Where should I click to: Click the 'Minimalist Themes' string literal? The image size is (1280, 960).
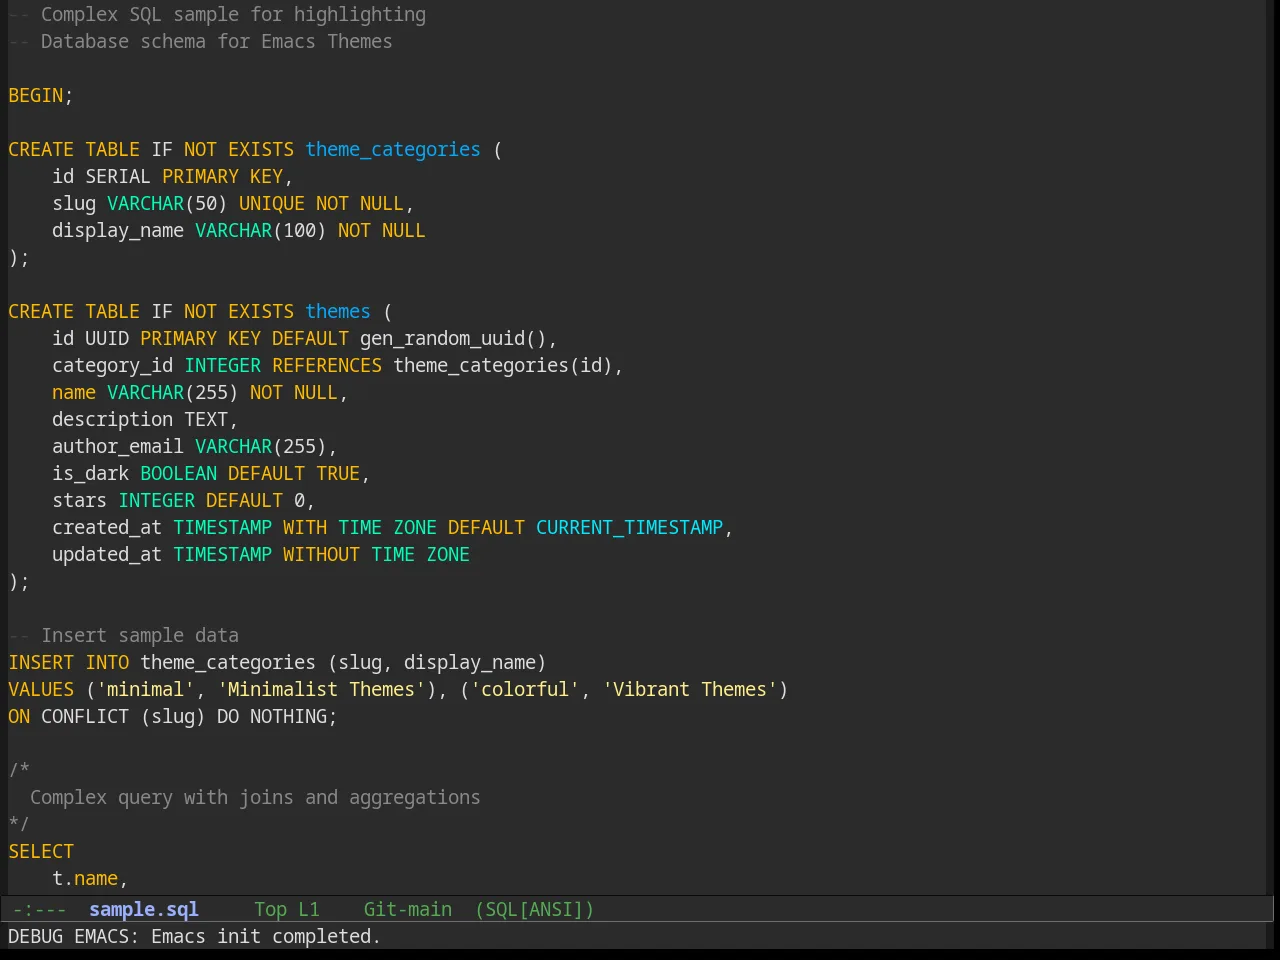tap(321, 689)
